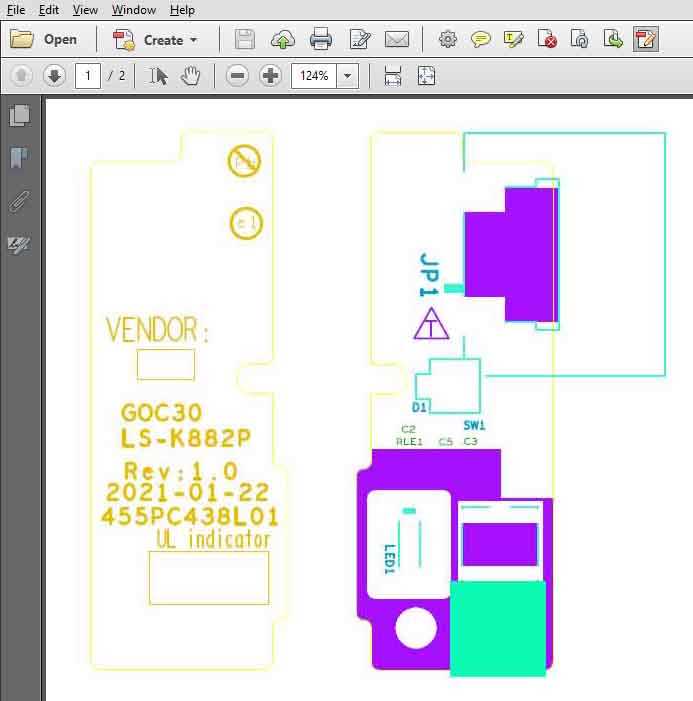693x701 pixels.
Task: Zoom in with plus button
Action: [x=270, y=76]
